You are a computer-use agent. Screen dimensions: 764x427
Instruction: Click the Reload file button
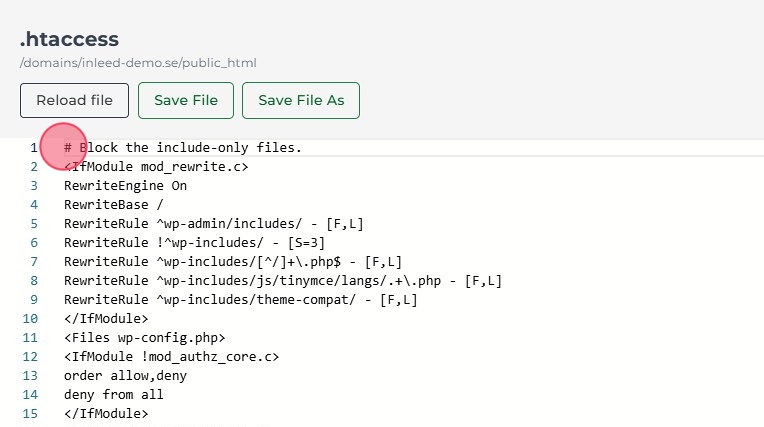(x=74, y=101)
